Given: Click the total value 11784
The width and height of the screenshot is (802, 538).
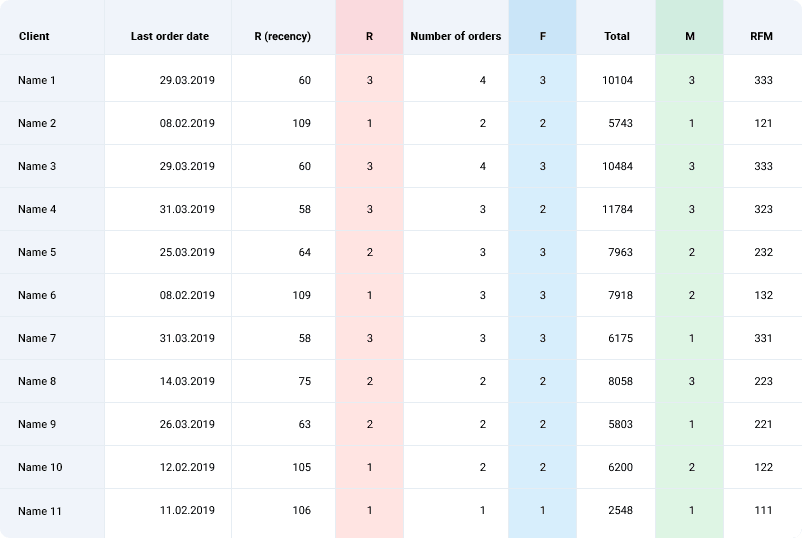Looking at the screenshot, I should pyautogui.click(x=617, y=209).
